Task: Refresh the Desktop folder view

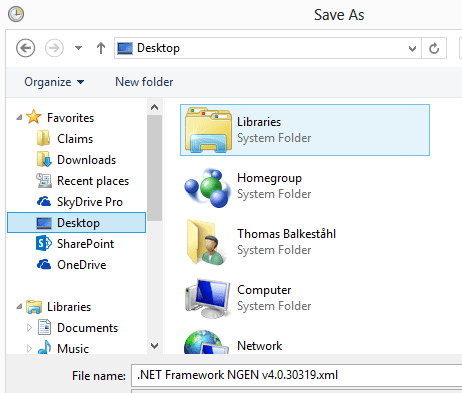Action: pos(434,48)
